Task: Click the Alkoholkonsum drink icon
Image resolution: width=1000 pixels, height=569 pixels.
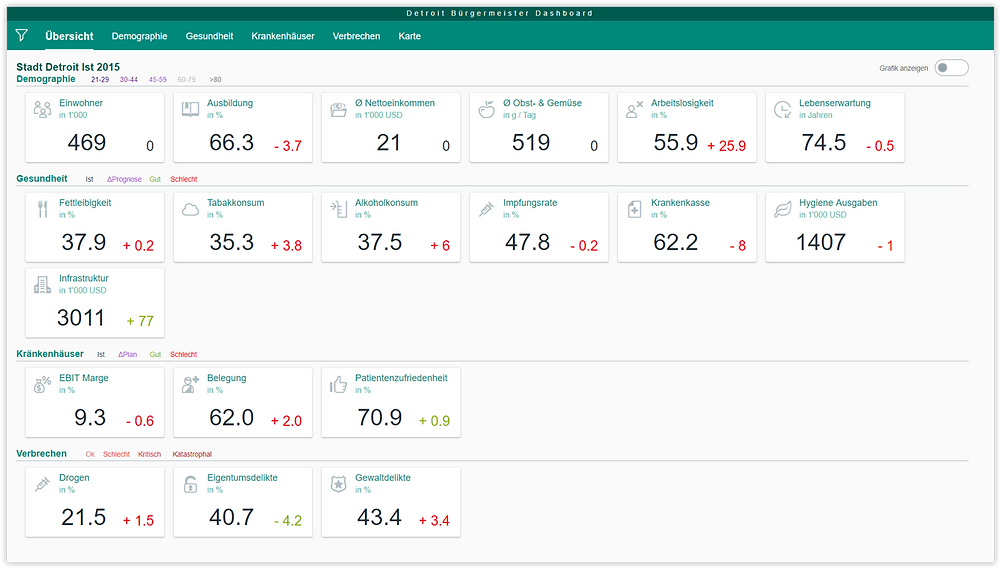Action: pos(338,209)
